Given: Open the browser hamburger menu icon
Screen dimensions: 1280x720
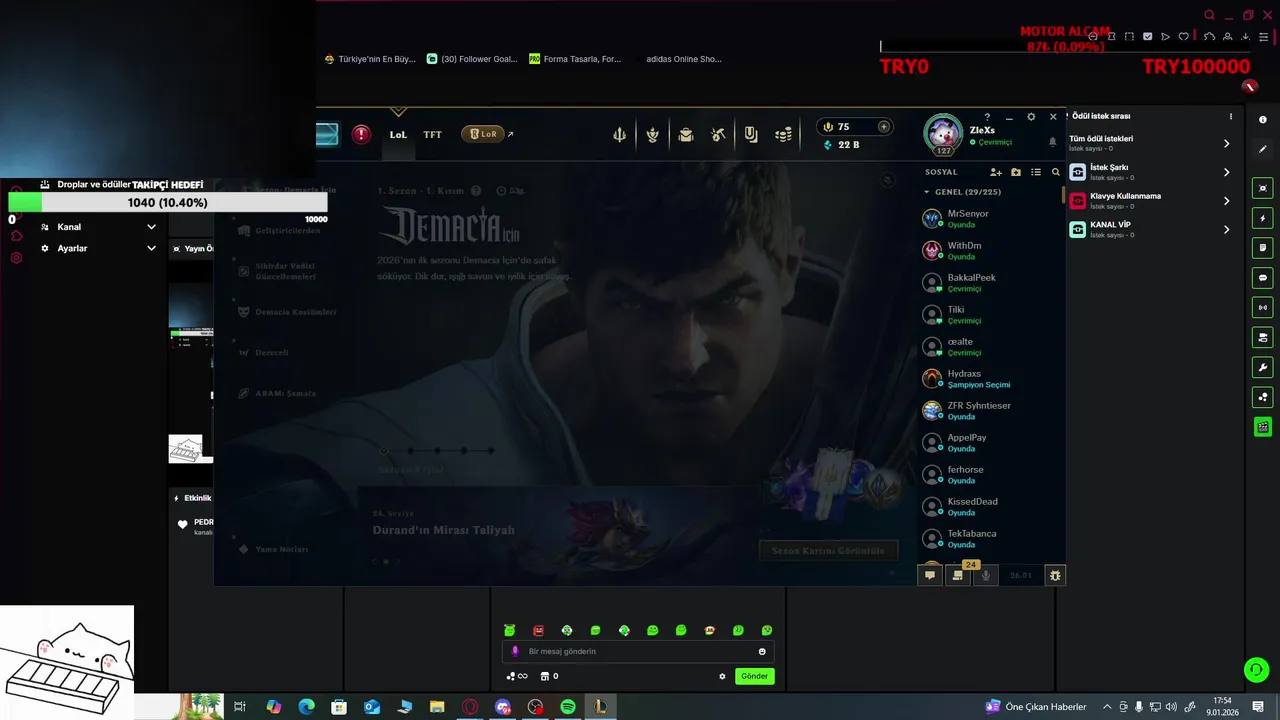Looking at the screenshot, I should [1264, 37].
